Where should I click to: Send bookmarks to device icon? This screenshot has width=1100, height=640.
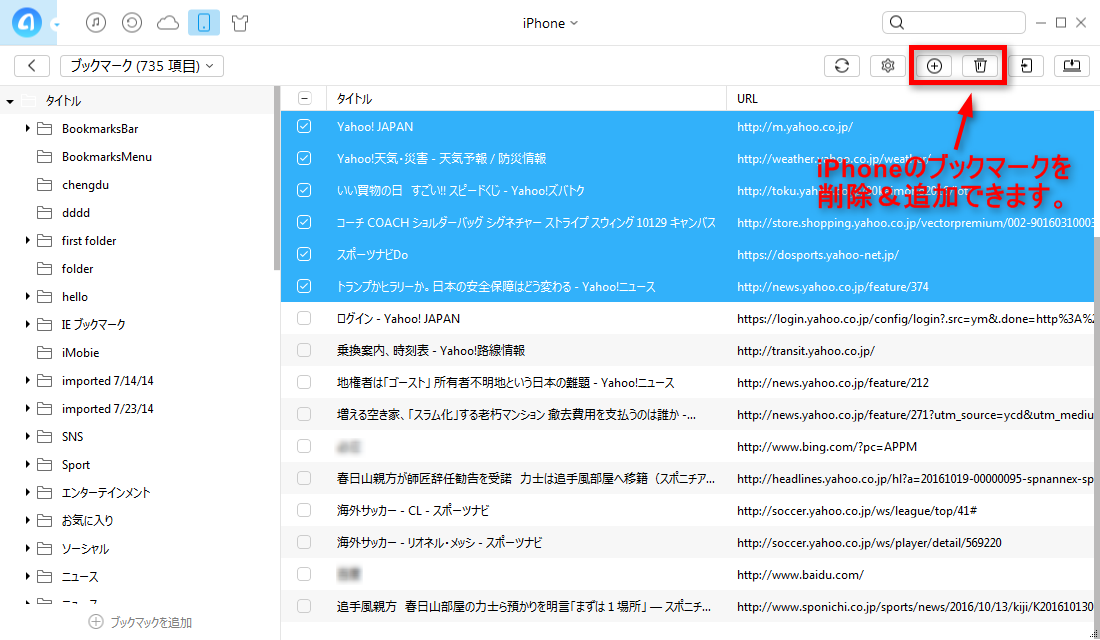[1026, 65]
